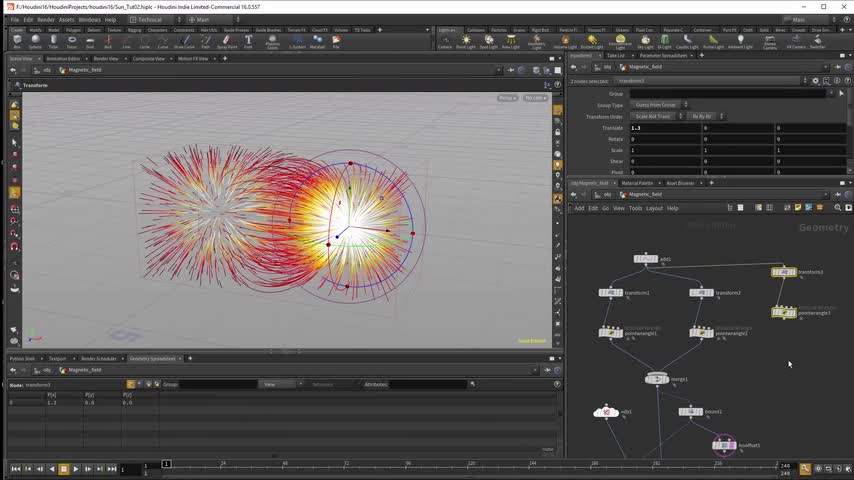Add a Camera from the lights shelf
854x480 pixels.
(x=445, y=41)
